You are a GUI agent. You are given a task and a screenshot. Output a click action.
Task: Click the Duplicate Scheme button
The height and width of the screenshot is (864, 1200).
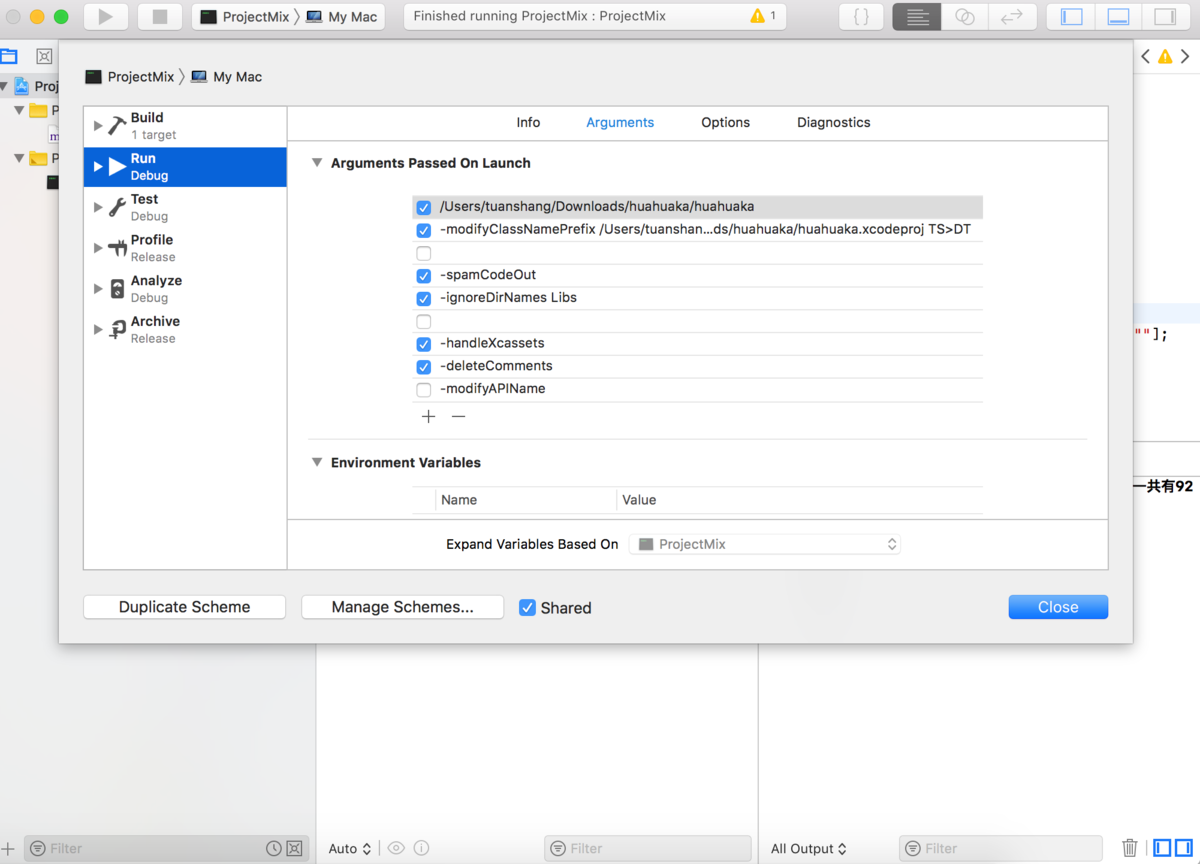(x=184, y=607)
